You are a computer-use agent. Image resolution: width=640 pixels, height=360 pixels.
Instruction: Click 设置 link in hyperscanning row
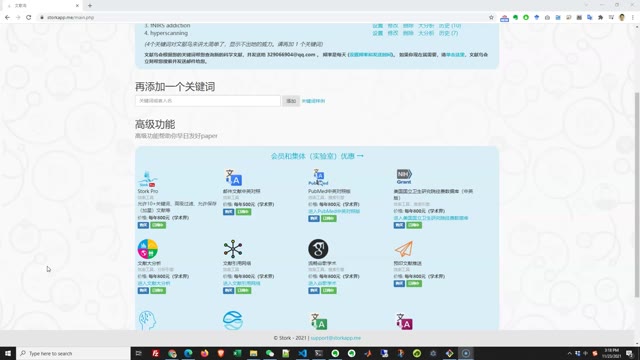pyautogui.click(x=378, y=33)
